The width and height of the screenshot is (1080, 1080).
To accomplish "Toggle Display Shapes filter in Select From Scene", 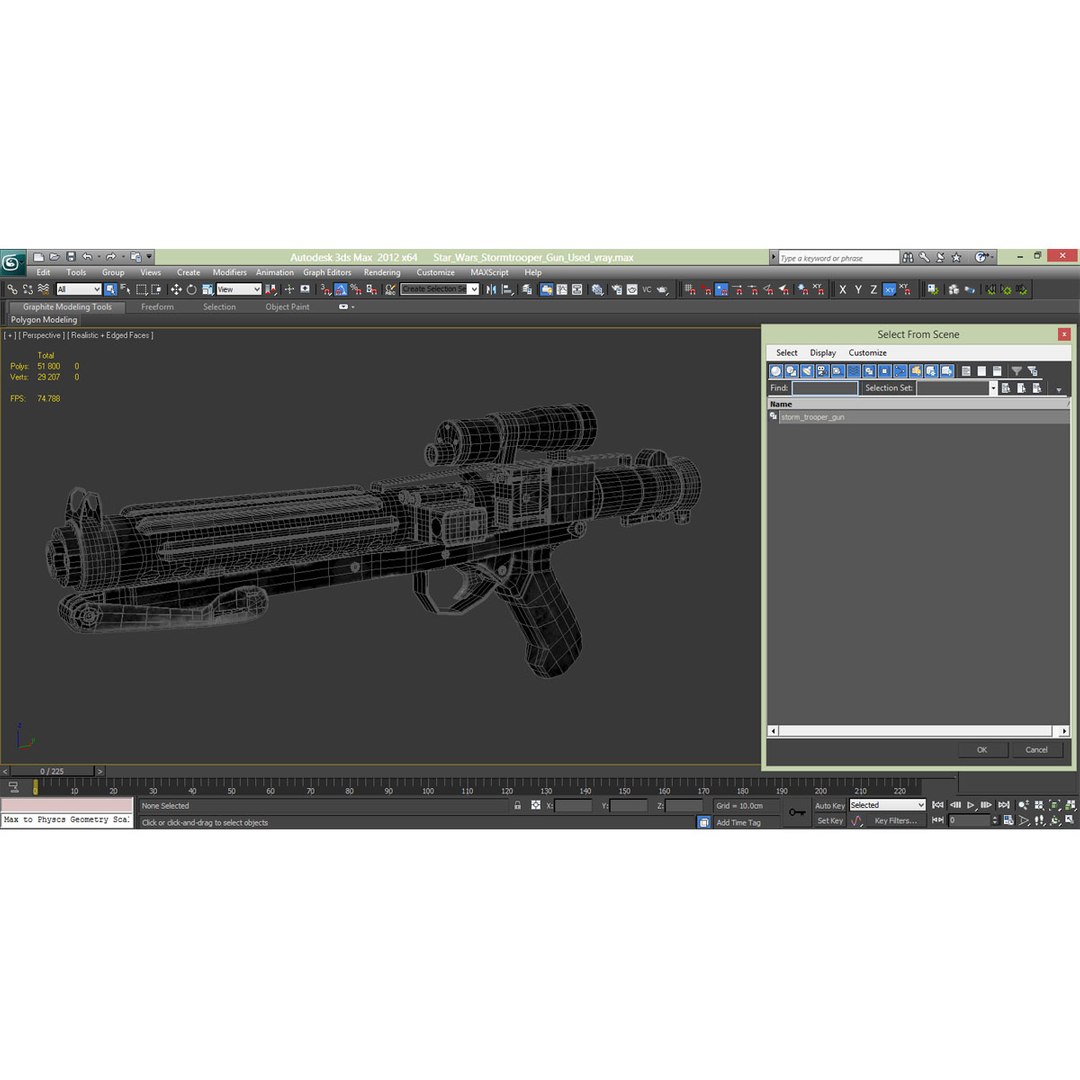I will coord(791,371).
